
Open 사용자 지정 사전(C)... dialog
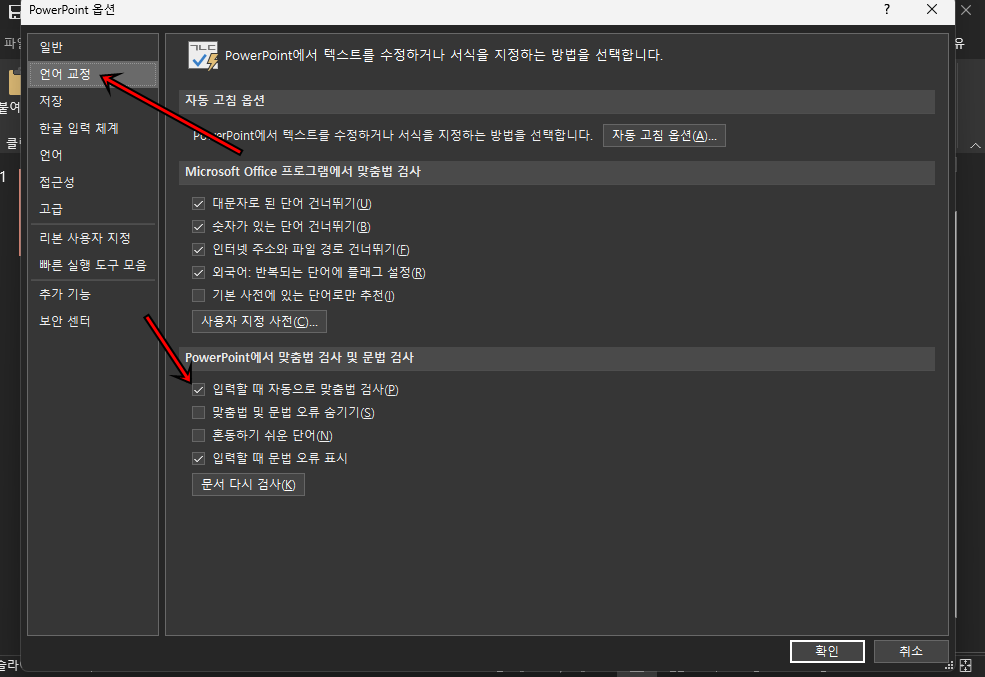[x=259, y=322]
